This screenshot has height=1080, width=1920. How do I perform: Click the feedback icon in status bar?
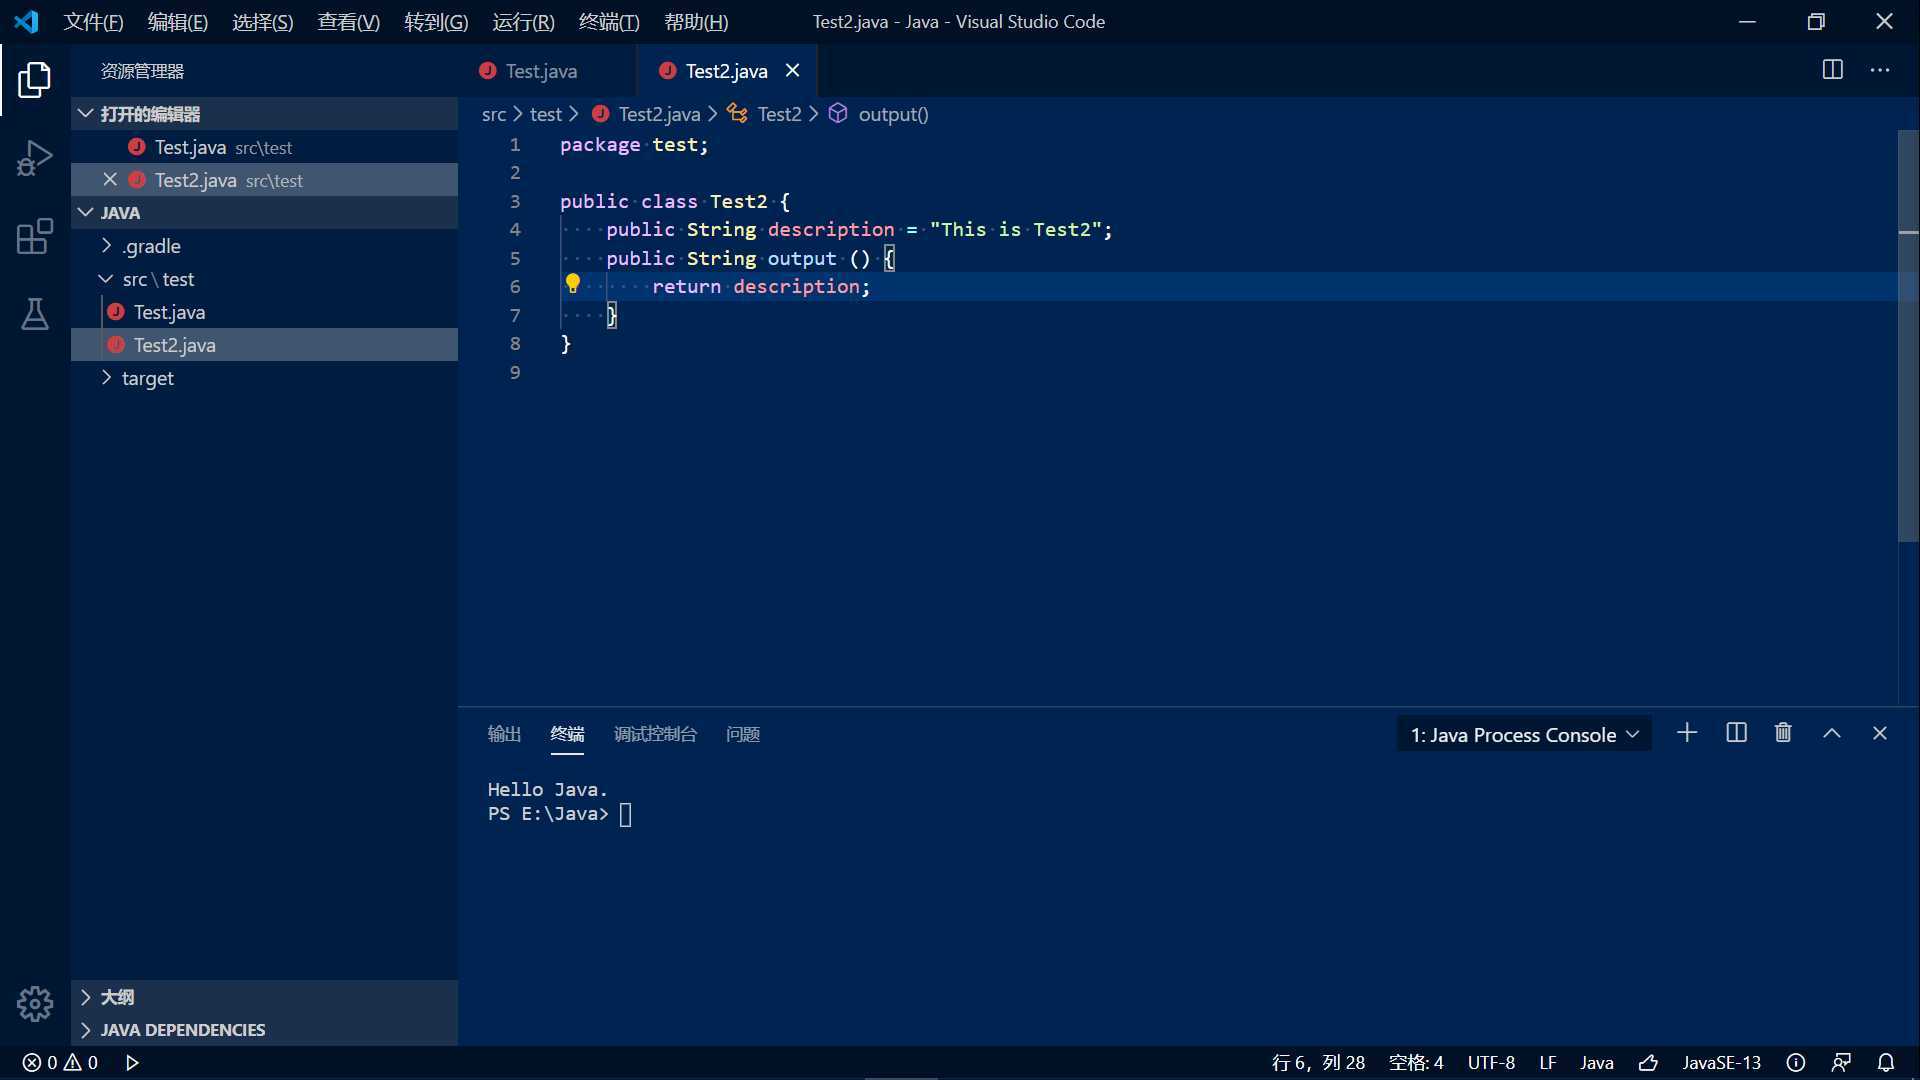(1841, 1062)
